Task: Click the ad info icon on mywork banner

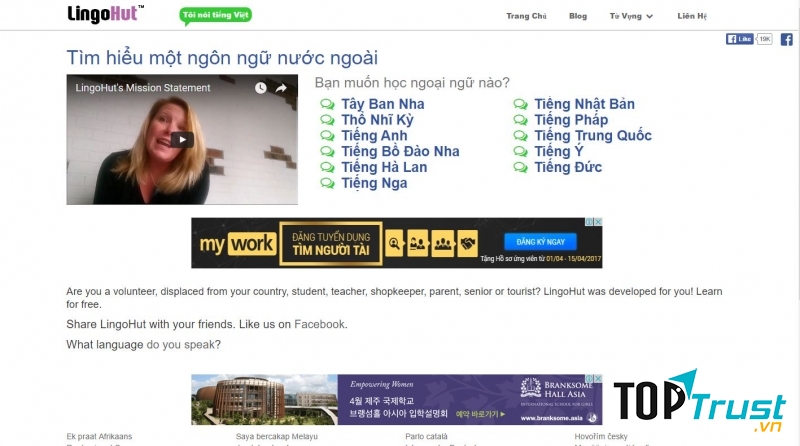Action: [x=589, y=222]
